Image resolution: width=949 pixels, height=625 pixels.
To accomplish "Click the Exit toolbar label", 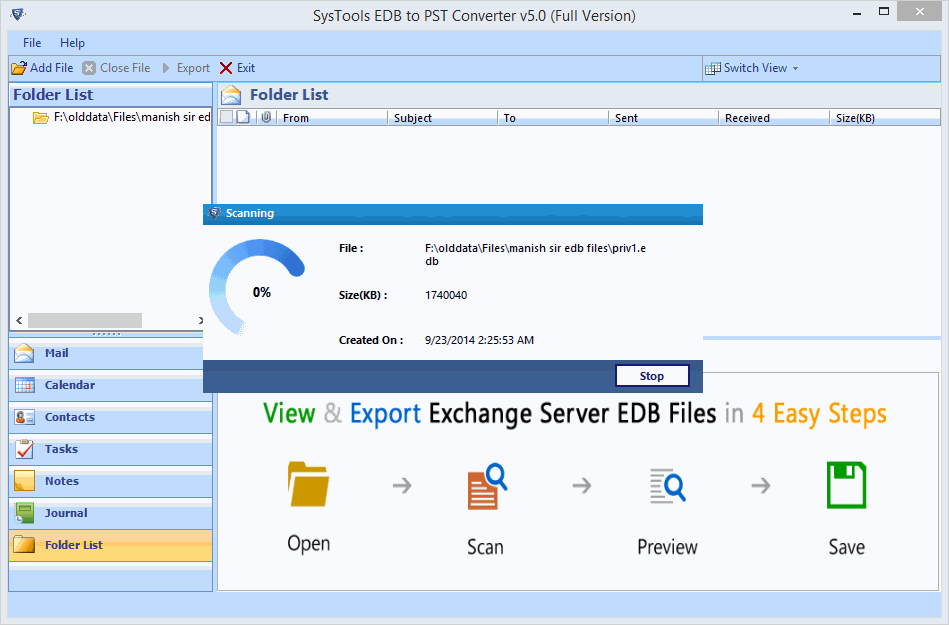I will pyautogui.click(x=246, y=68).
